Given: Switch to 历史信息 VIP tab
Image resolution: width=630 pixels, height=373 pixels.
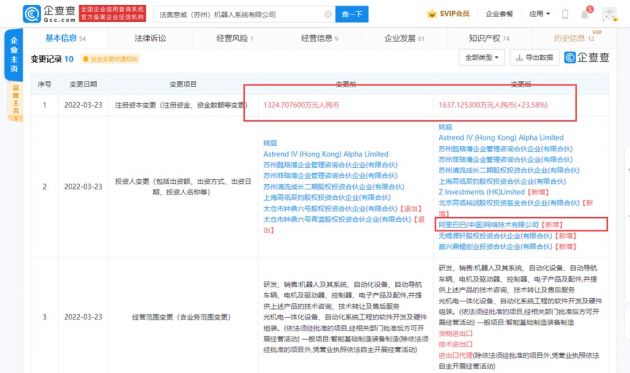Looking at the screenshot, I should [x=574, y=38].
